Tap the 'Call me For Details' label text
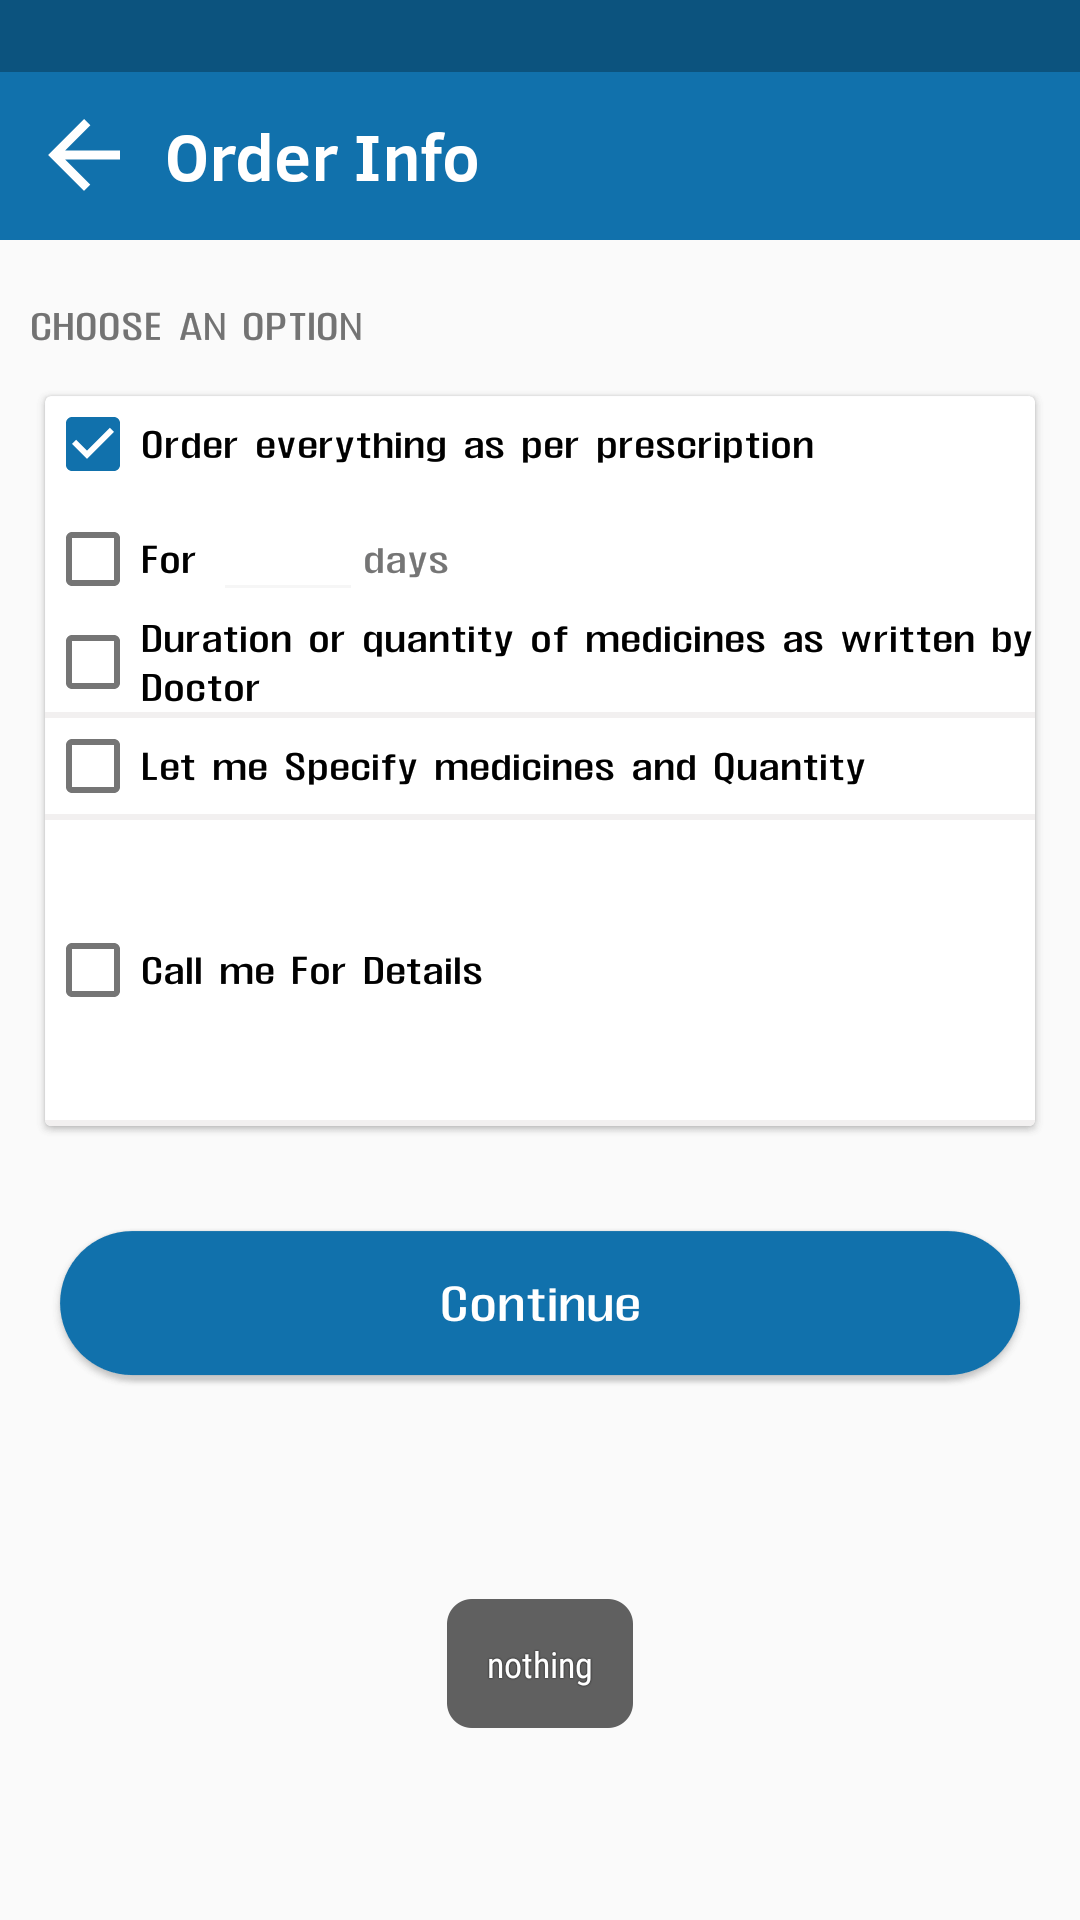1080x1920 pixels. point(312,971)
